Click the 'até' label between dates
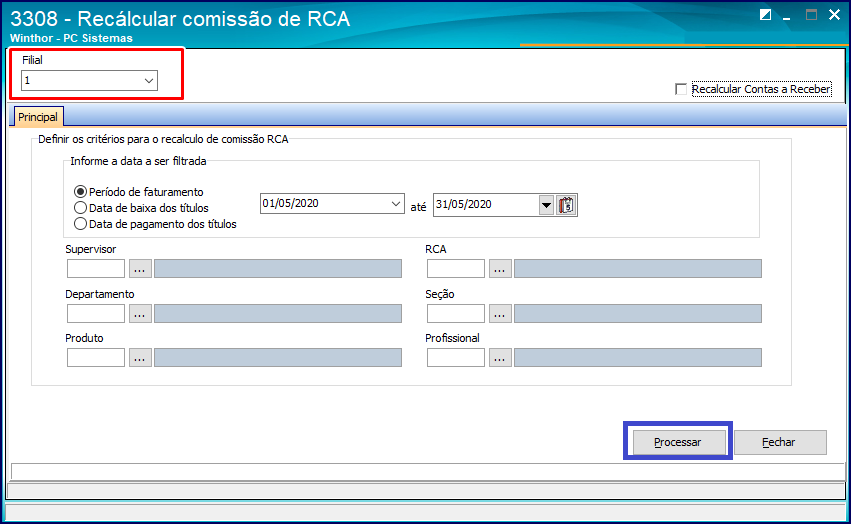 pyautogui.click(x=418, y=207)
